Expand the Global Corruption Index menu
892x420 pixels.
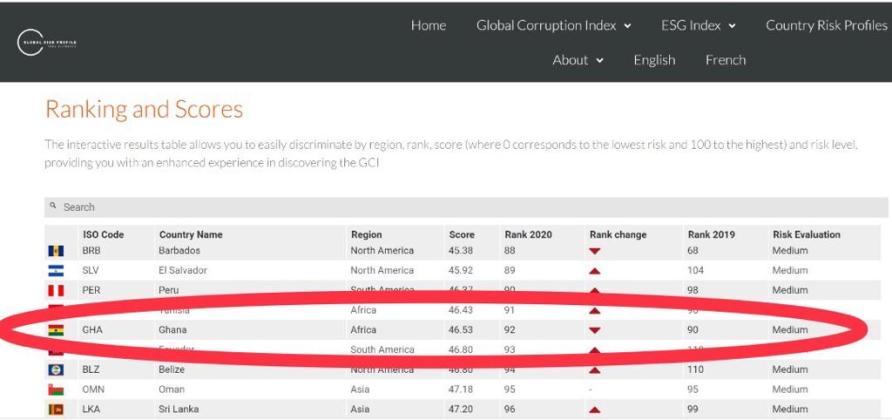pyautogui.click(x=554, y=26)
